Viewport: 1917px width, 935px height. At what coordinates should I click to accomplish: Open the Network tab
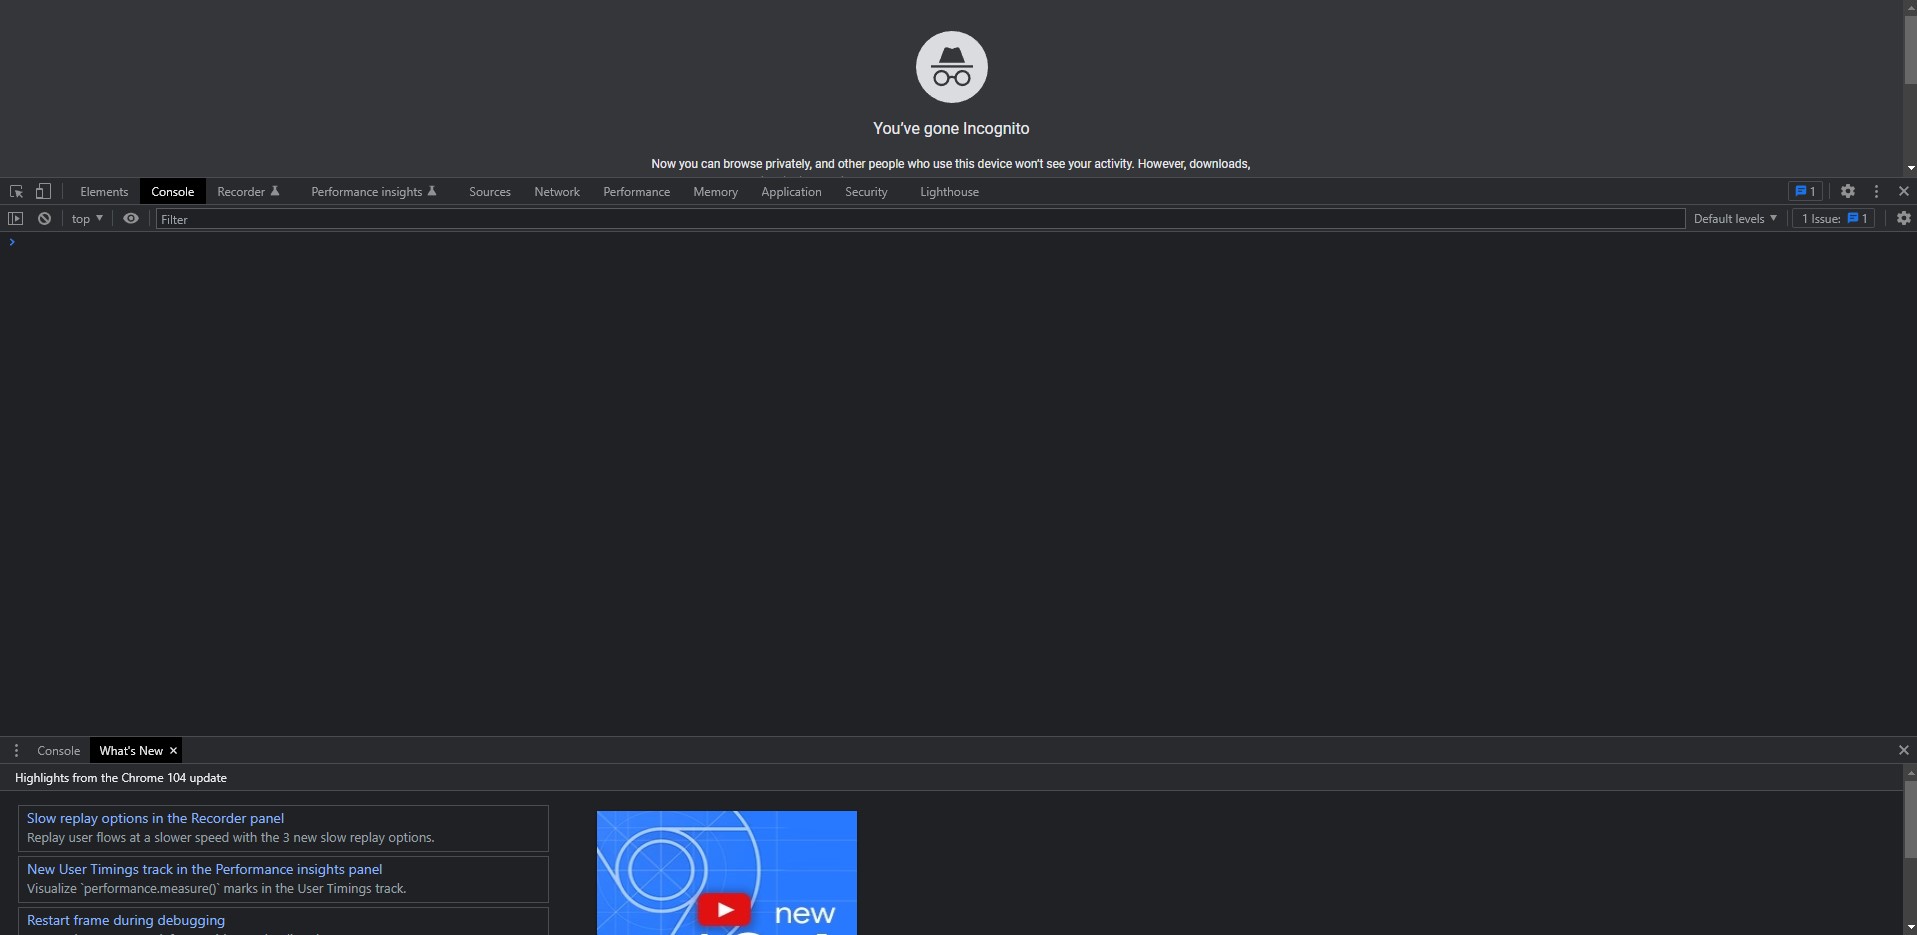pos(557,192)
